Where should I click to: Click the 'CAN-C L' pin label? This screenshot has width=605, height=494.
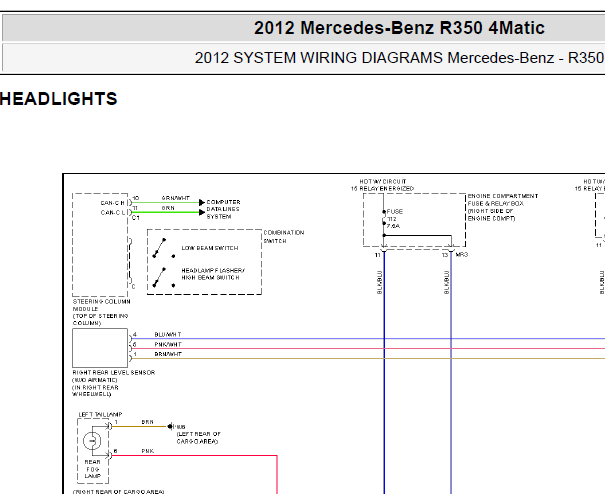[x=113, y=213]
